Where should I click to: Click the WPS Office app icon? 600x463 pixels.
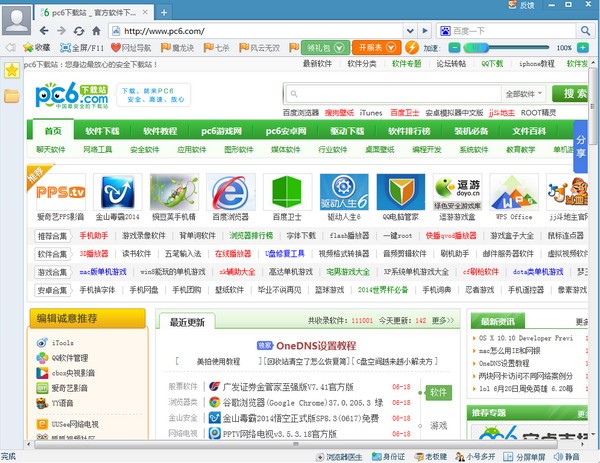[x=514, y=191]
